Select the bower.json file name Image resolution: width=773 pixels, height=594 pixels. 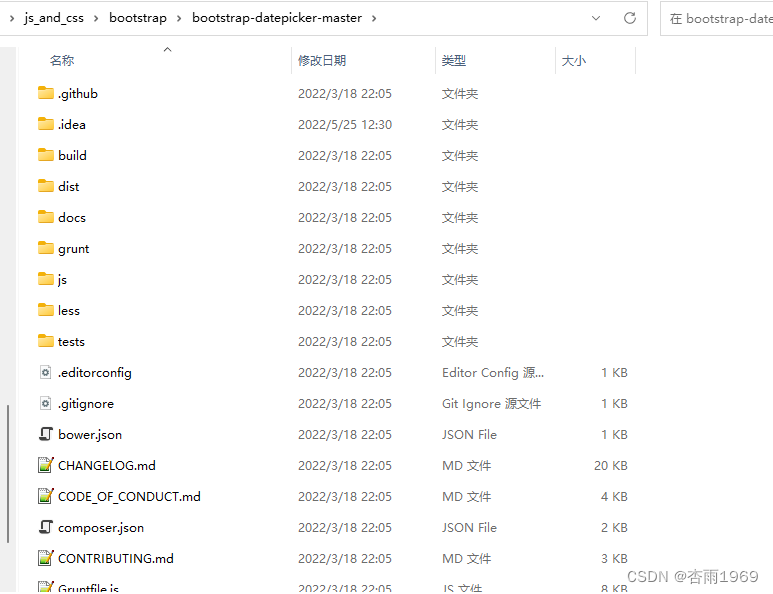[x=90, y=435]
